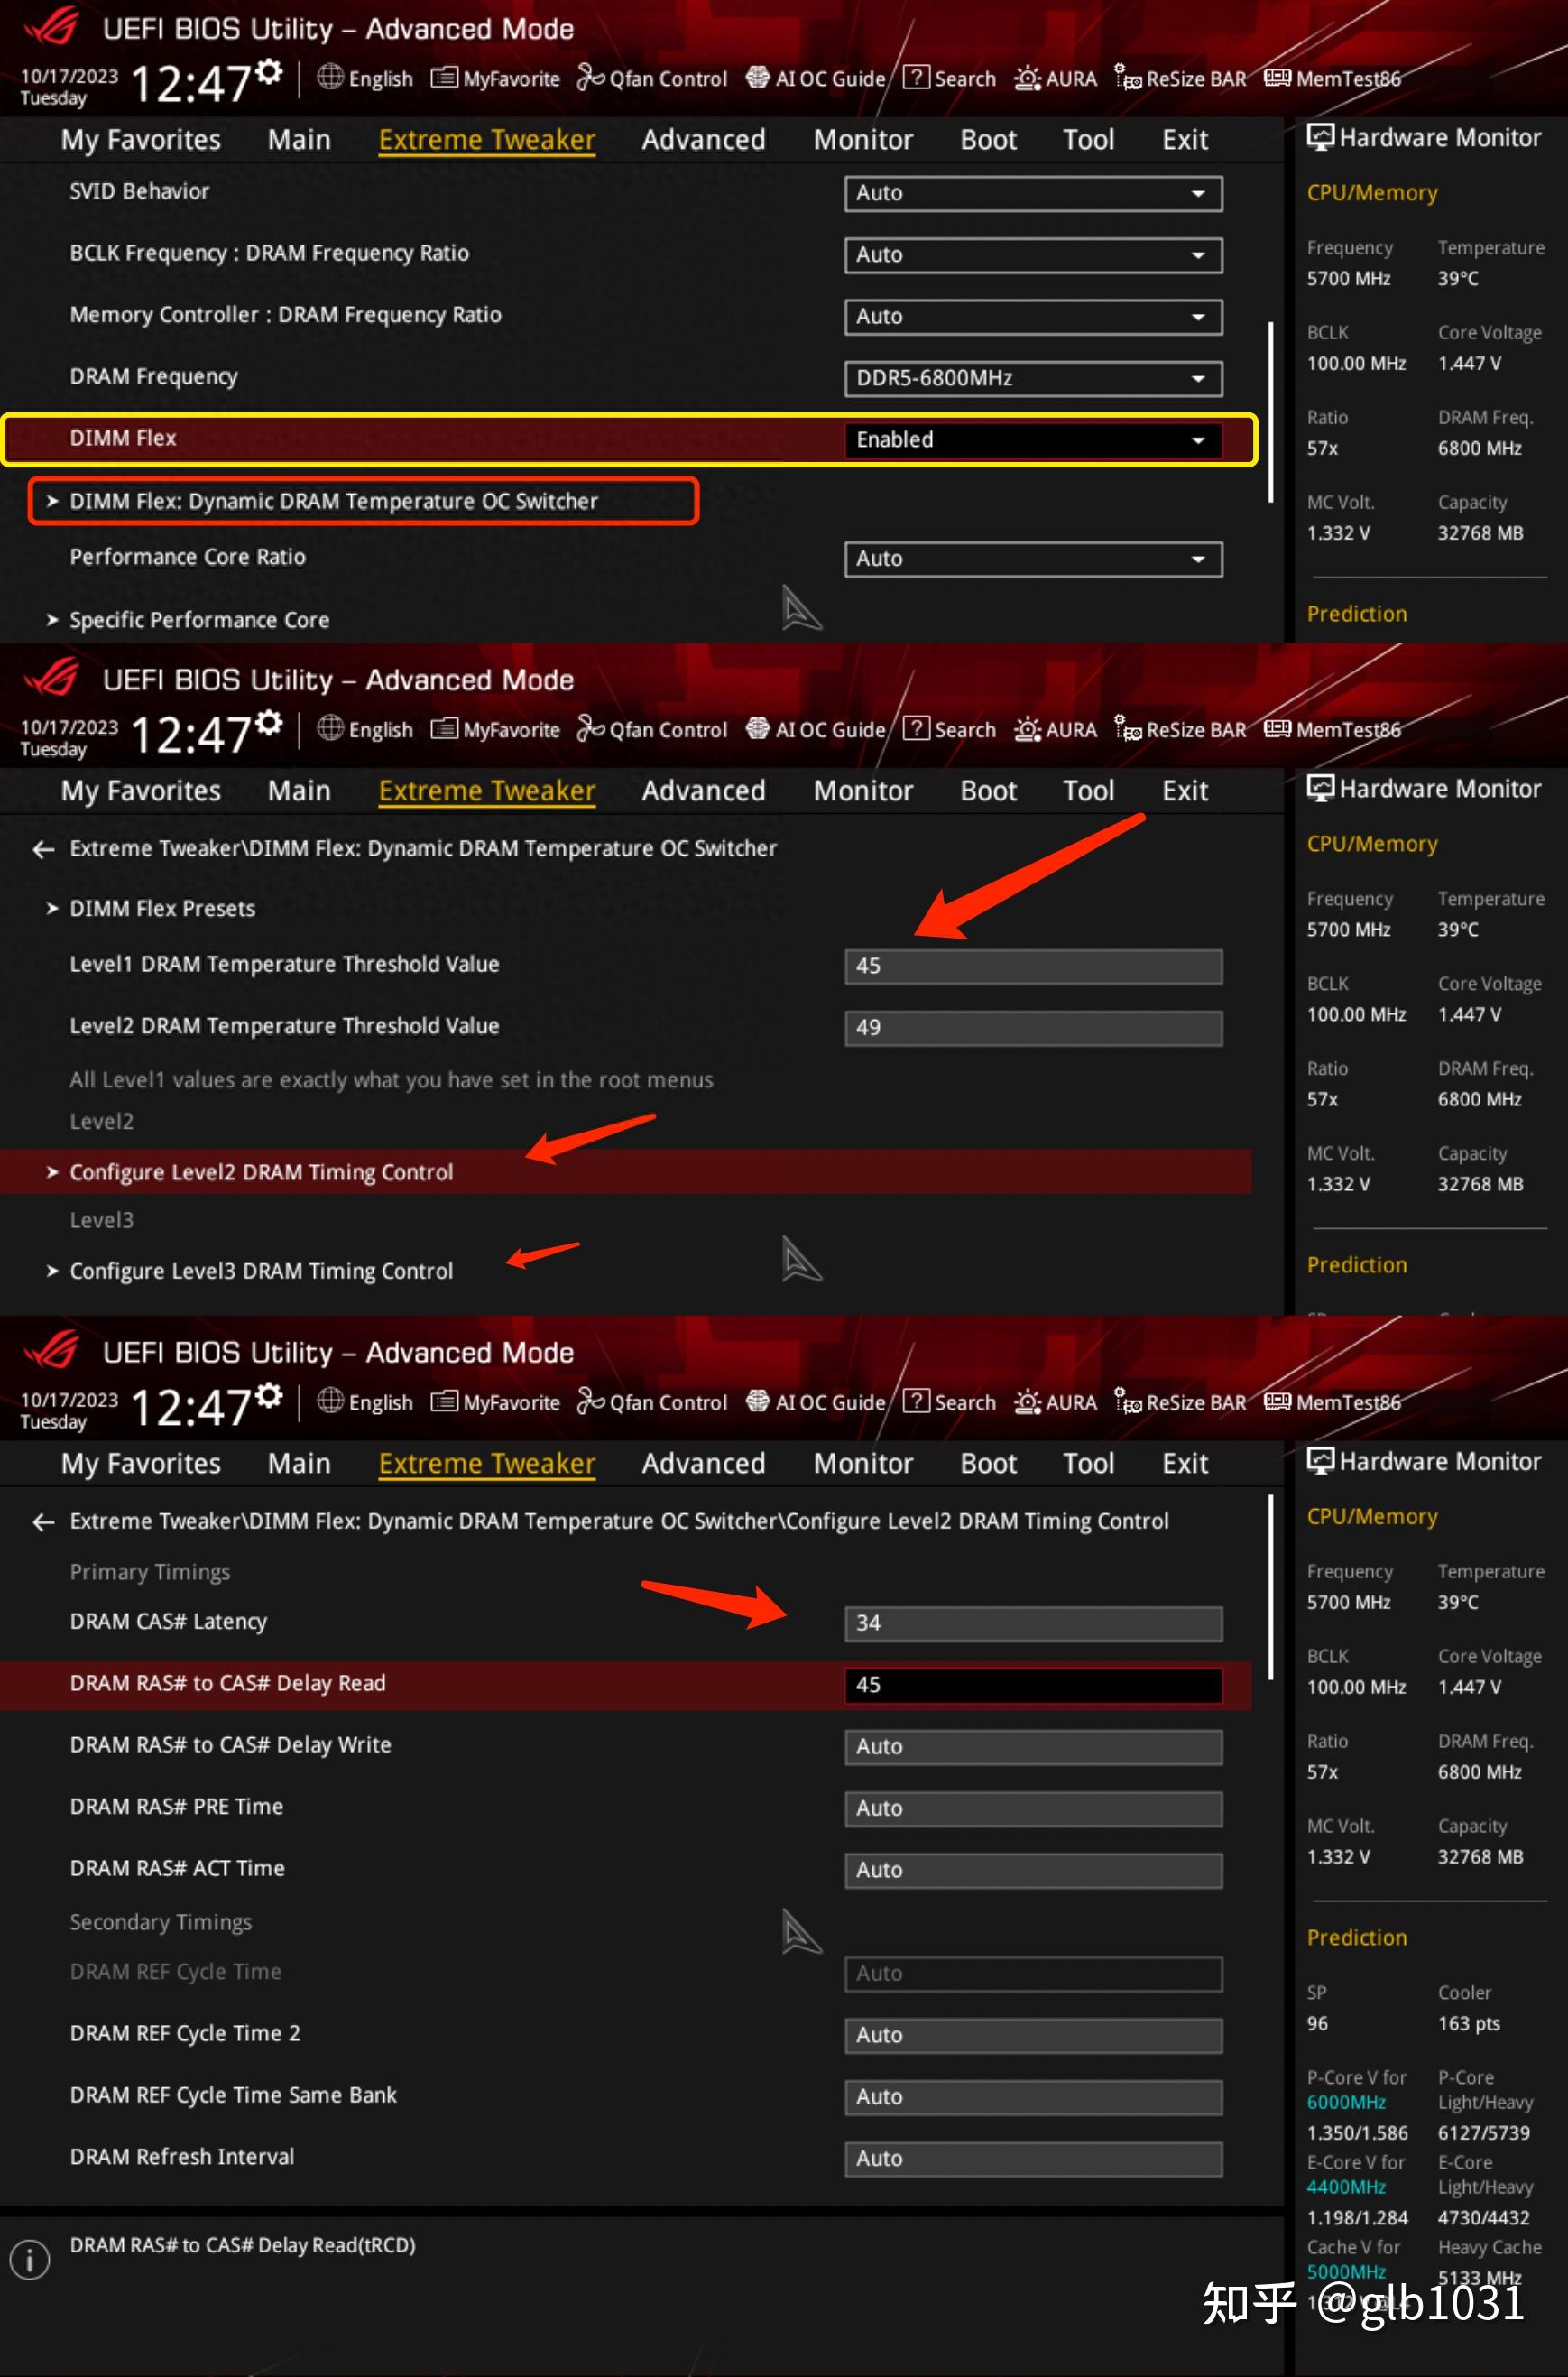Open Boot tab in DIMM Flex Presets screen
The height and width of the screenshot is (2377, 1568).
pos(989,791)
